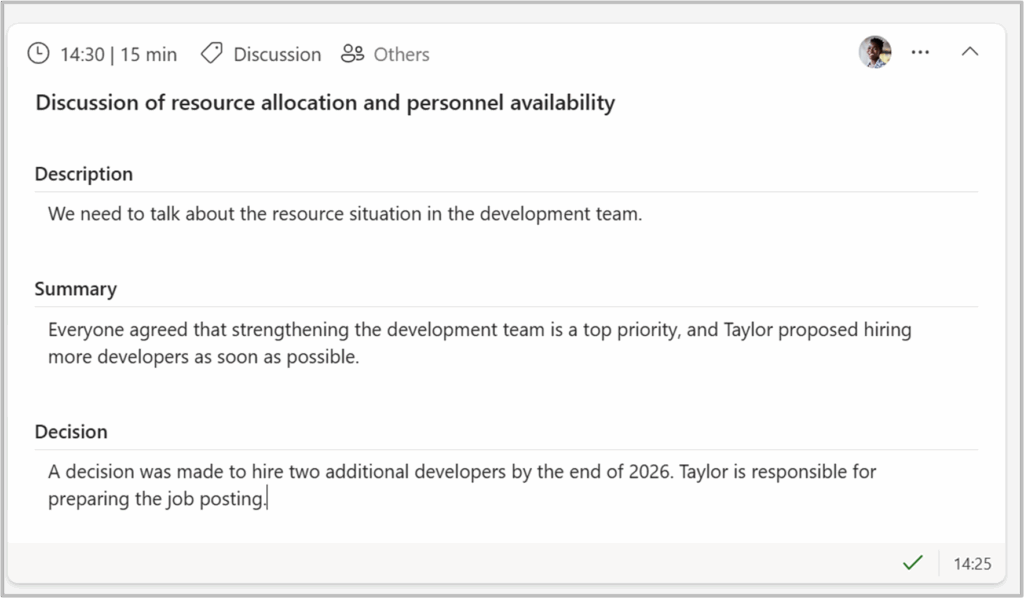Click into the Summary text field

480,343
